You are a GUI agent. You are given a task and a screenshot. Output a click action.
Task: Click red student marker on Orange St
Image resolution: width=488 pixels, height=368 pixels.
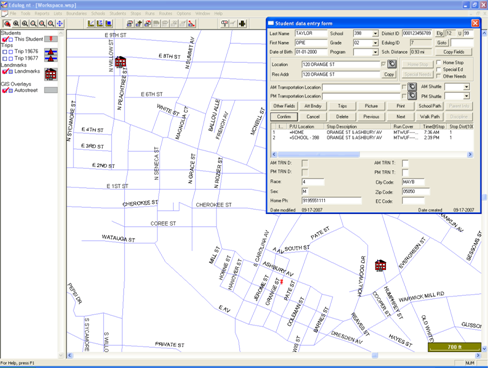pos(282,282)
